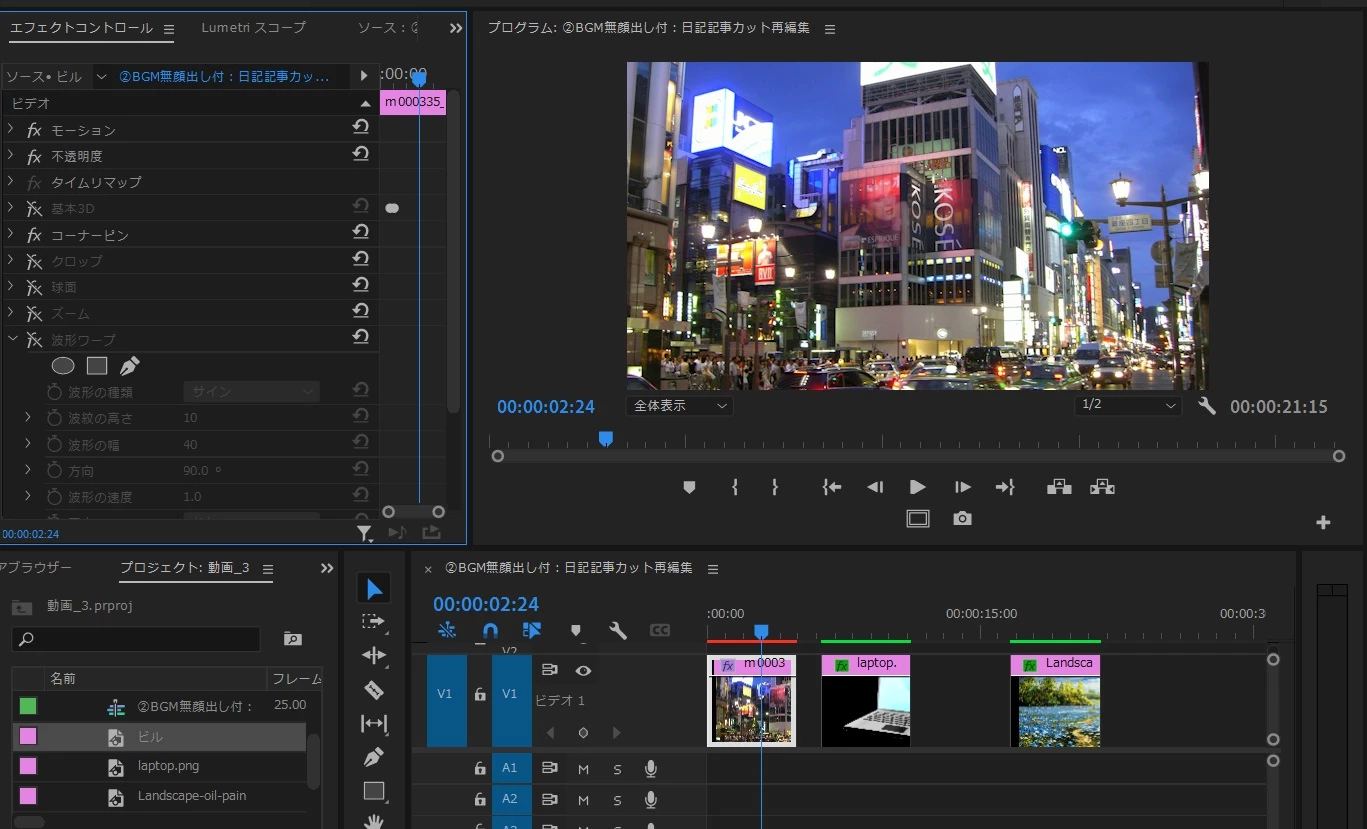Click the program monitor playhead scrubber
This screenshot has height=829, width=1367.
click(x=605, y=439)
